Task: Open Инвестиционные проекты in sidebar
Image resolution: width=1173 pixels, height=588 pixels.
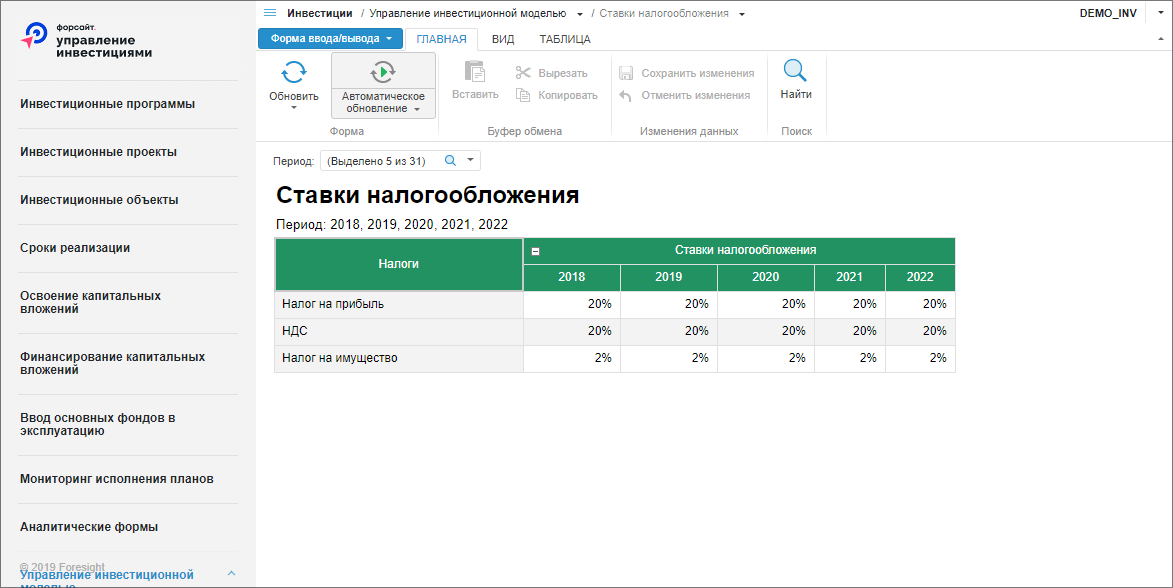Action: pyautogui.click(x=99, y=152)
